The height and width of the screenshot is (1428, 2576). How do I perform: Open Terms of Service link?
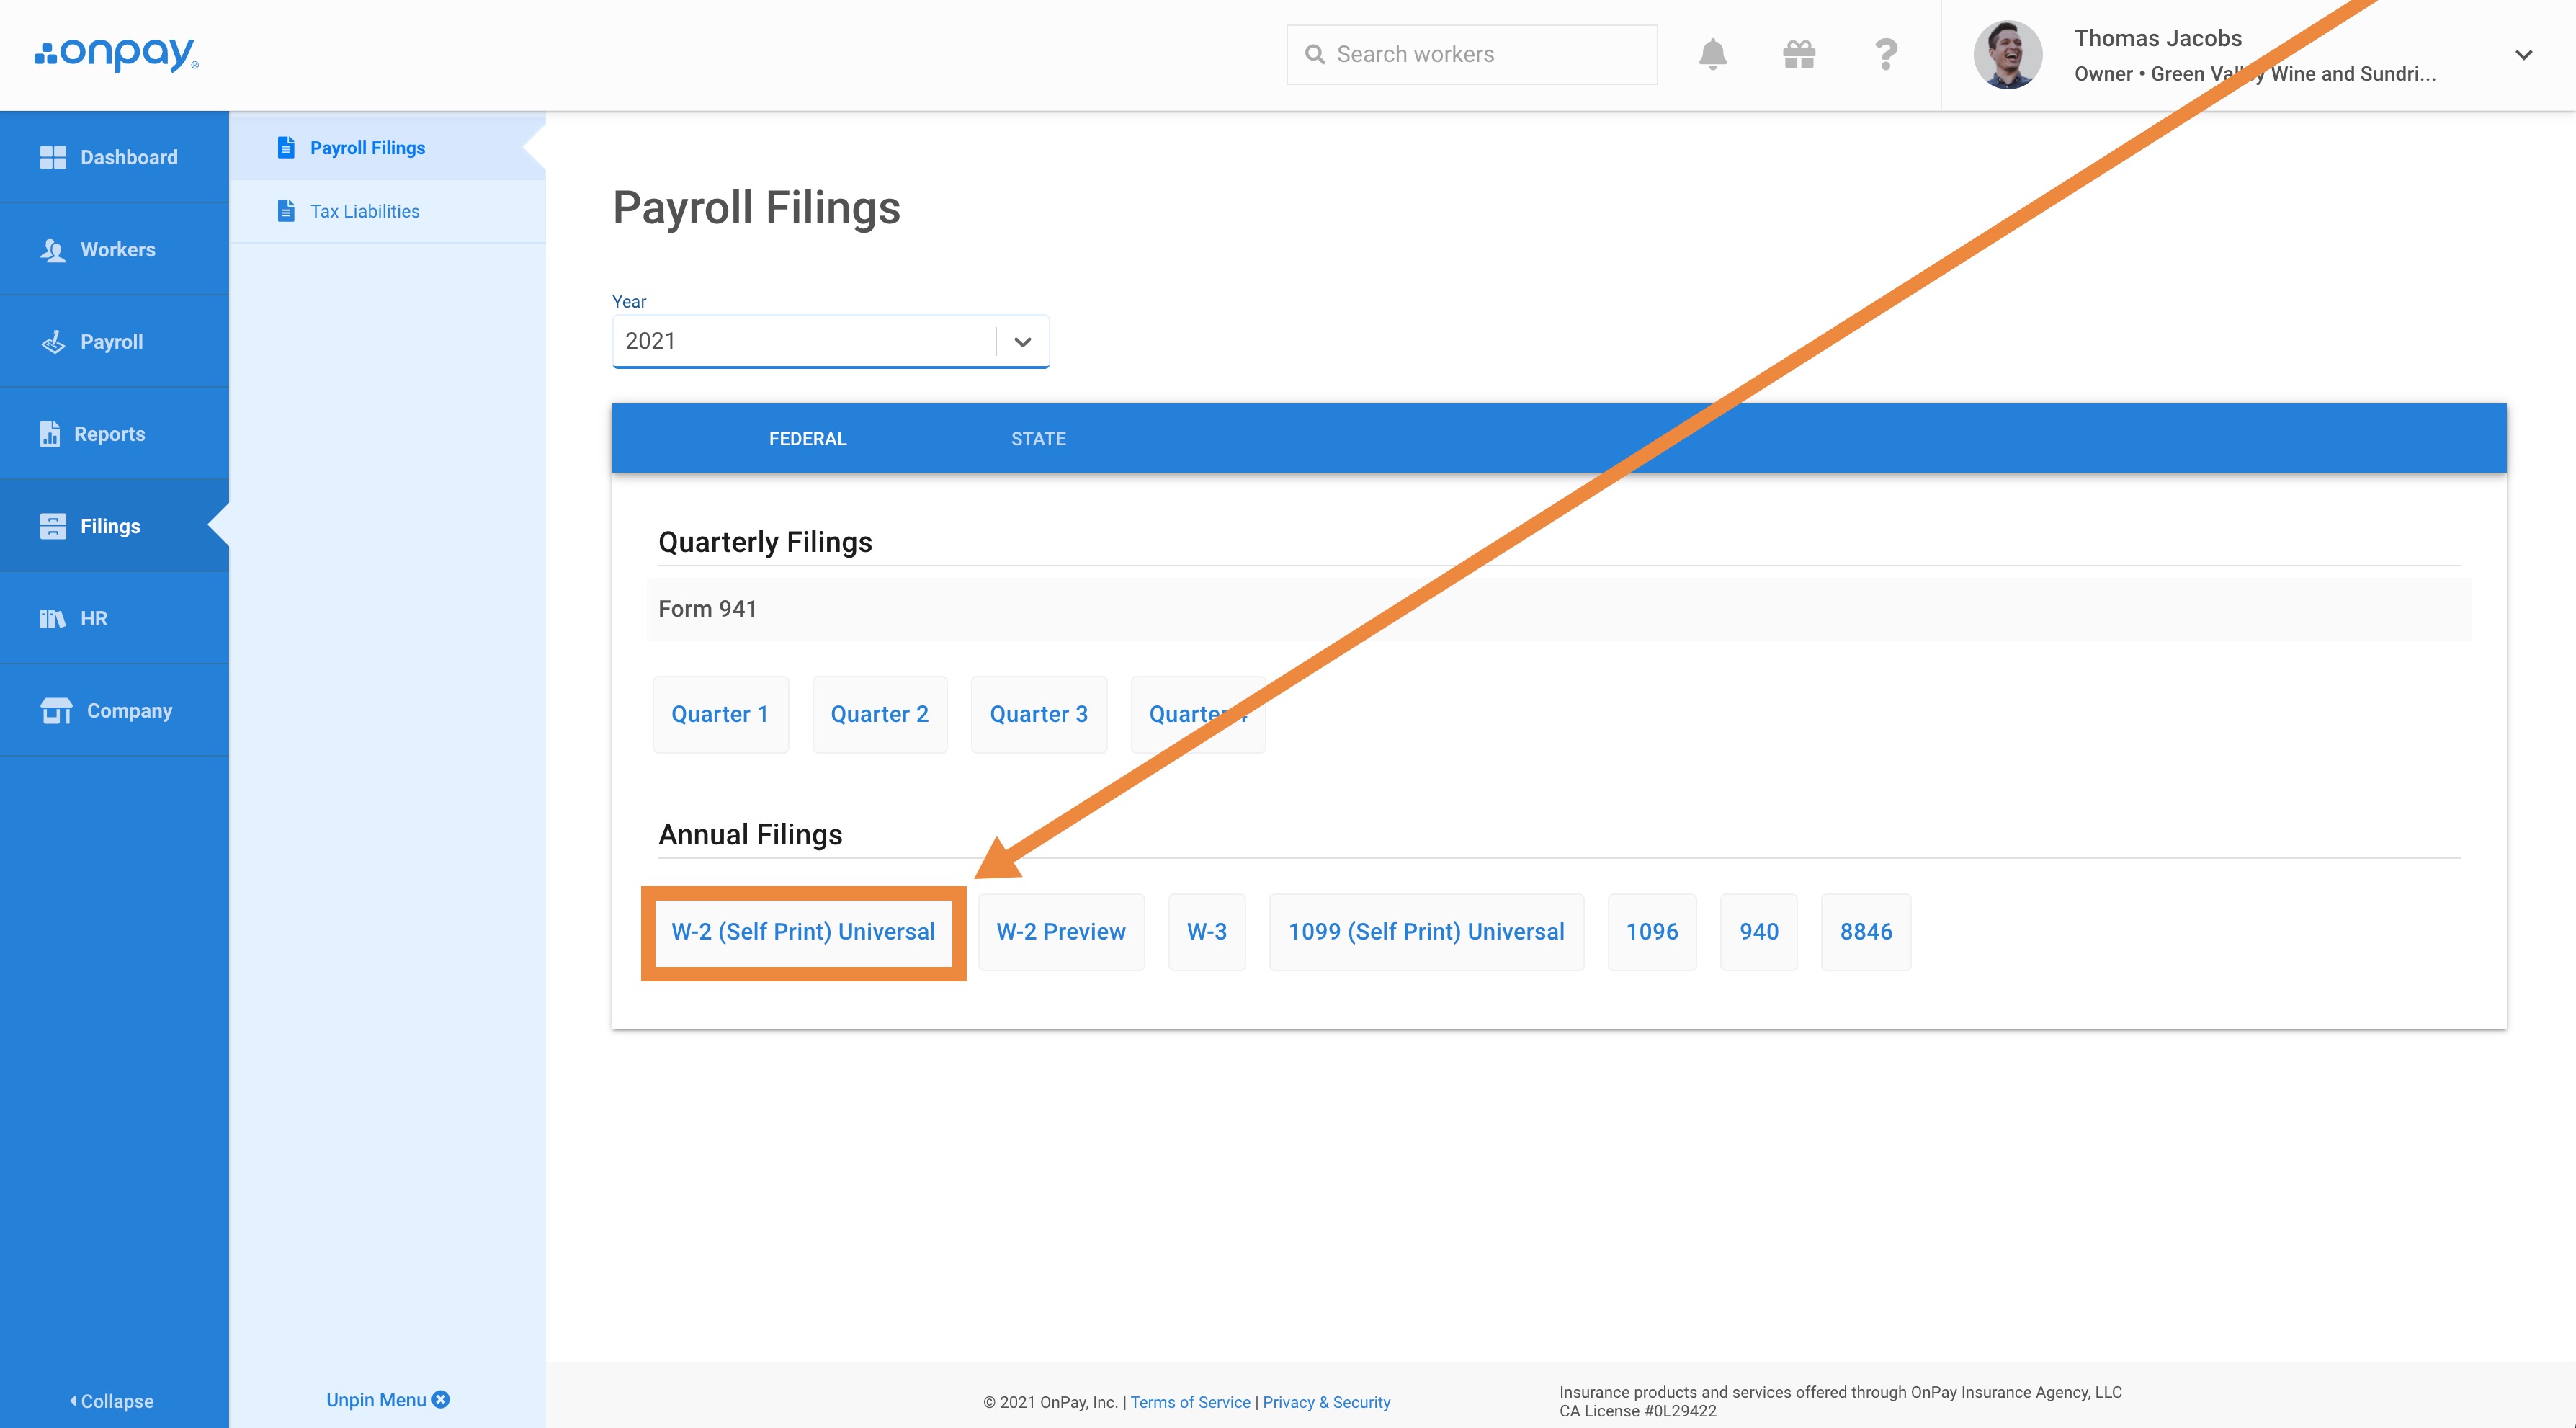point(1190,1402)
